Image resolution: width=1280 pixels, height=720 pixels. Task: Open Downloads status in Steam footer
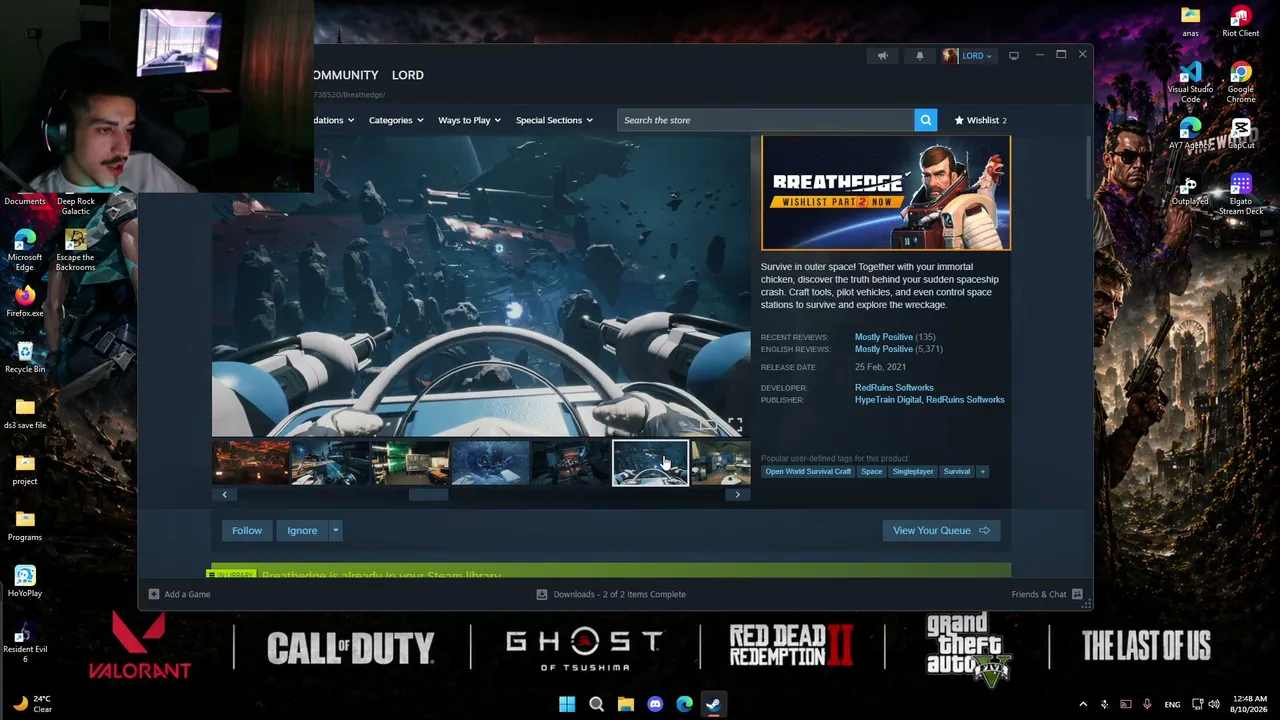point(611,594)
